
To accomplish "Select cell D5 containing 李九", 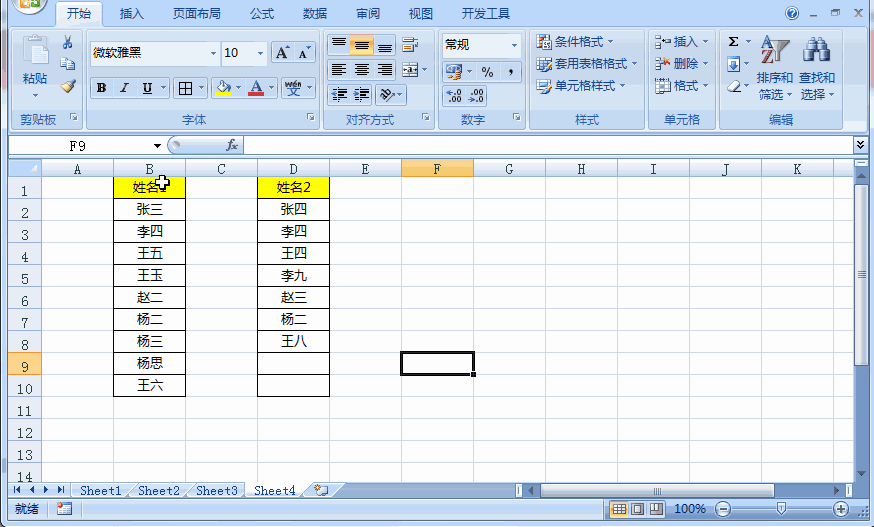I will coord(293,275).
